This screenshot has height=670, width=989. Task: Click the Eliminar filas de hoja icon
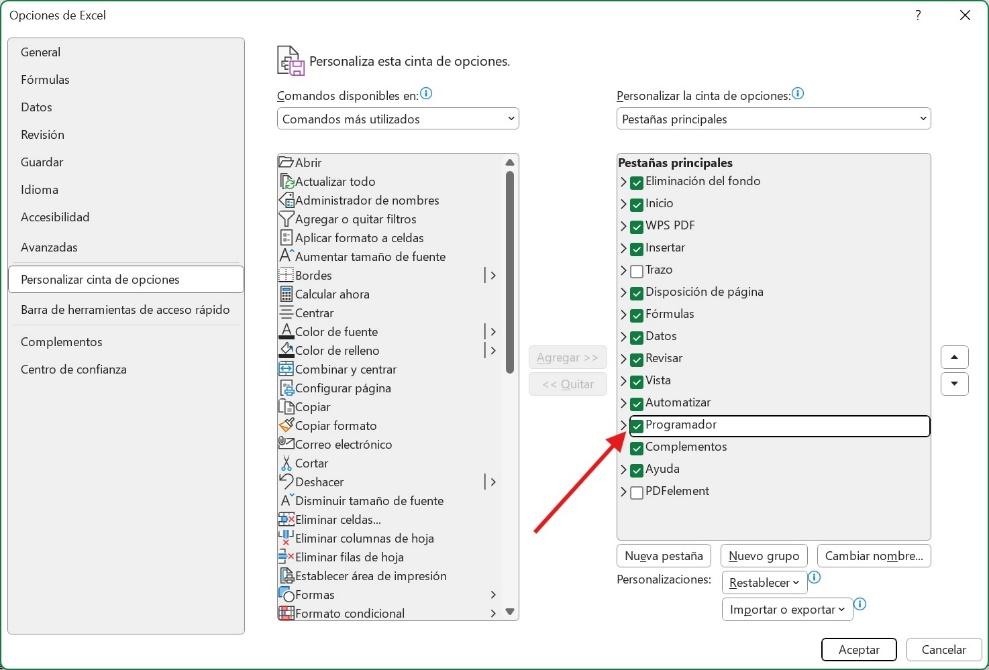286,557
